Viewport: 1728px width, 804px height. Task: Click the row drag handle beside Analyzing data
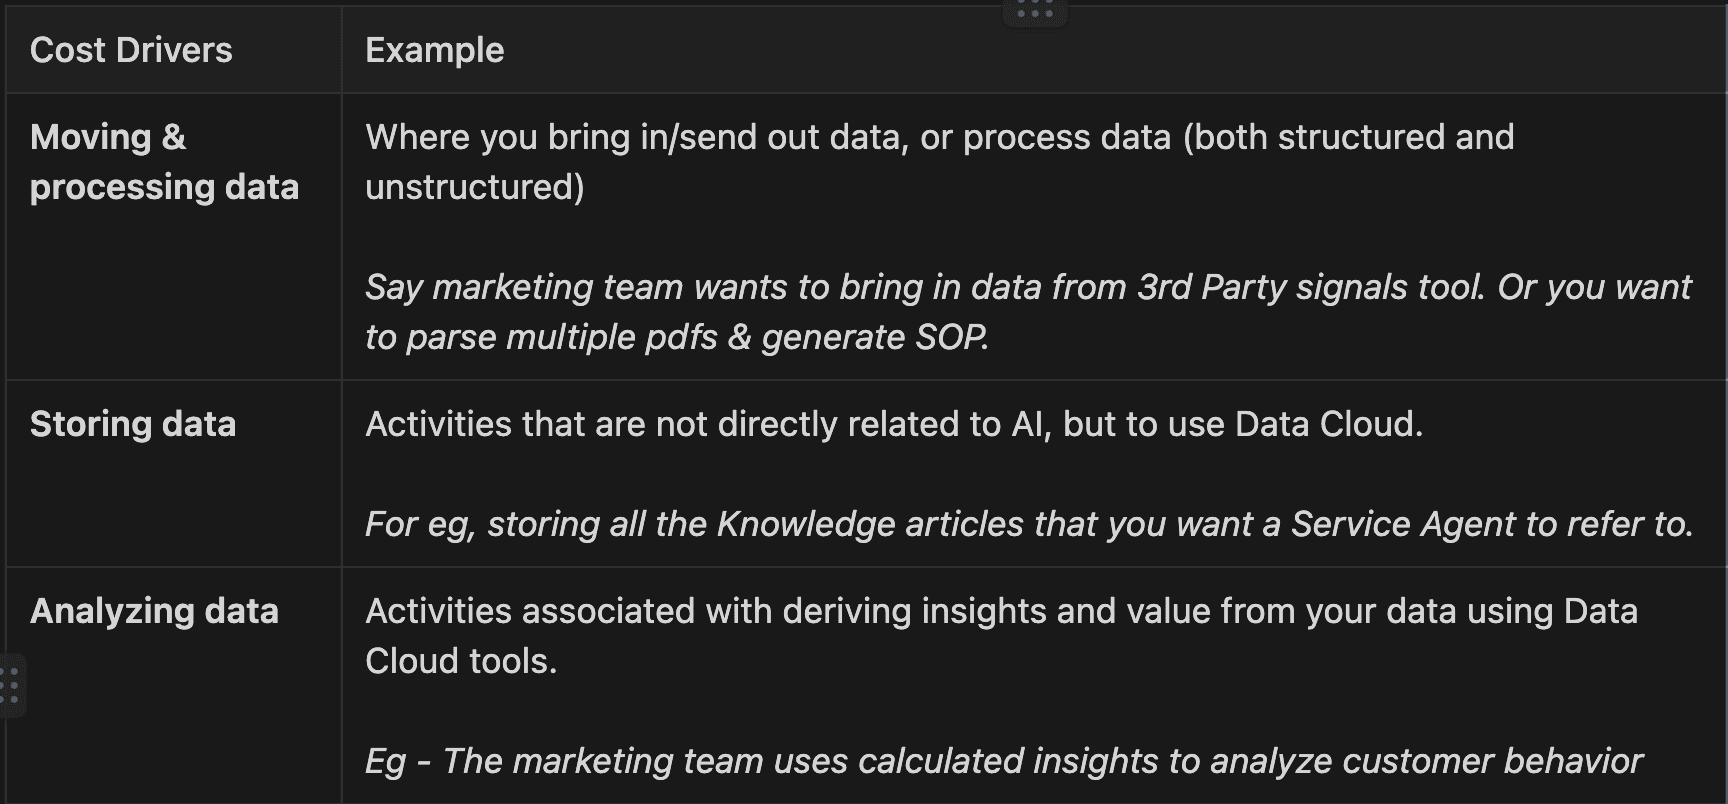10,686
